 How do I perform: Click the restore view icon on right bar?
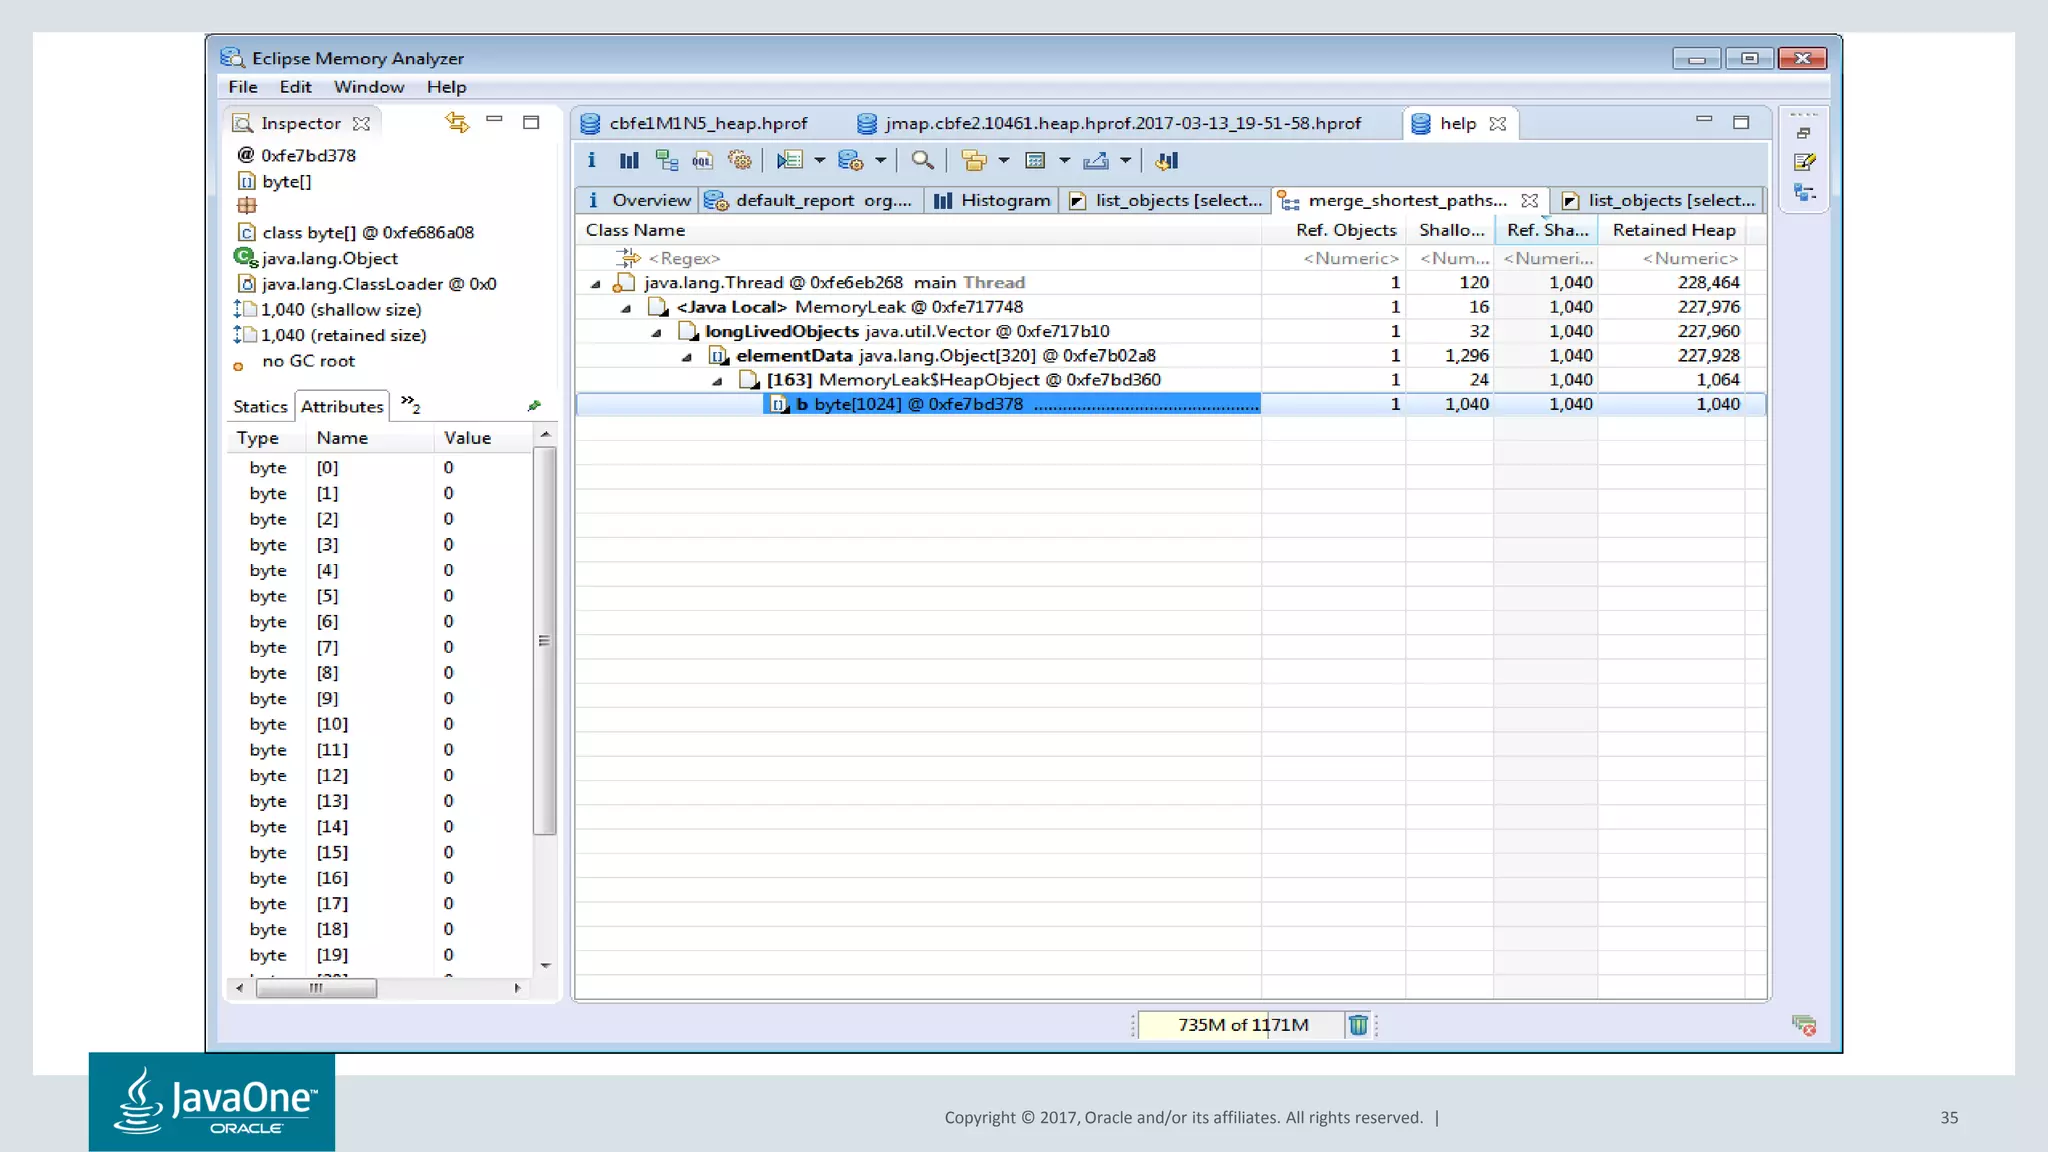click(1804, 133)
